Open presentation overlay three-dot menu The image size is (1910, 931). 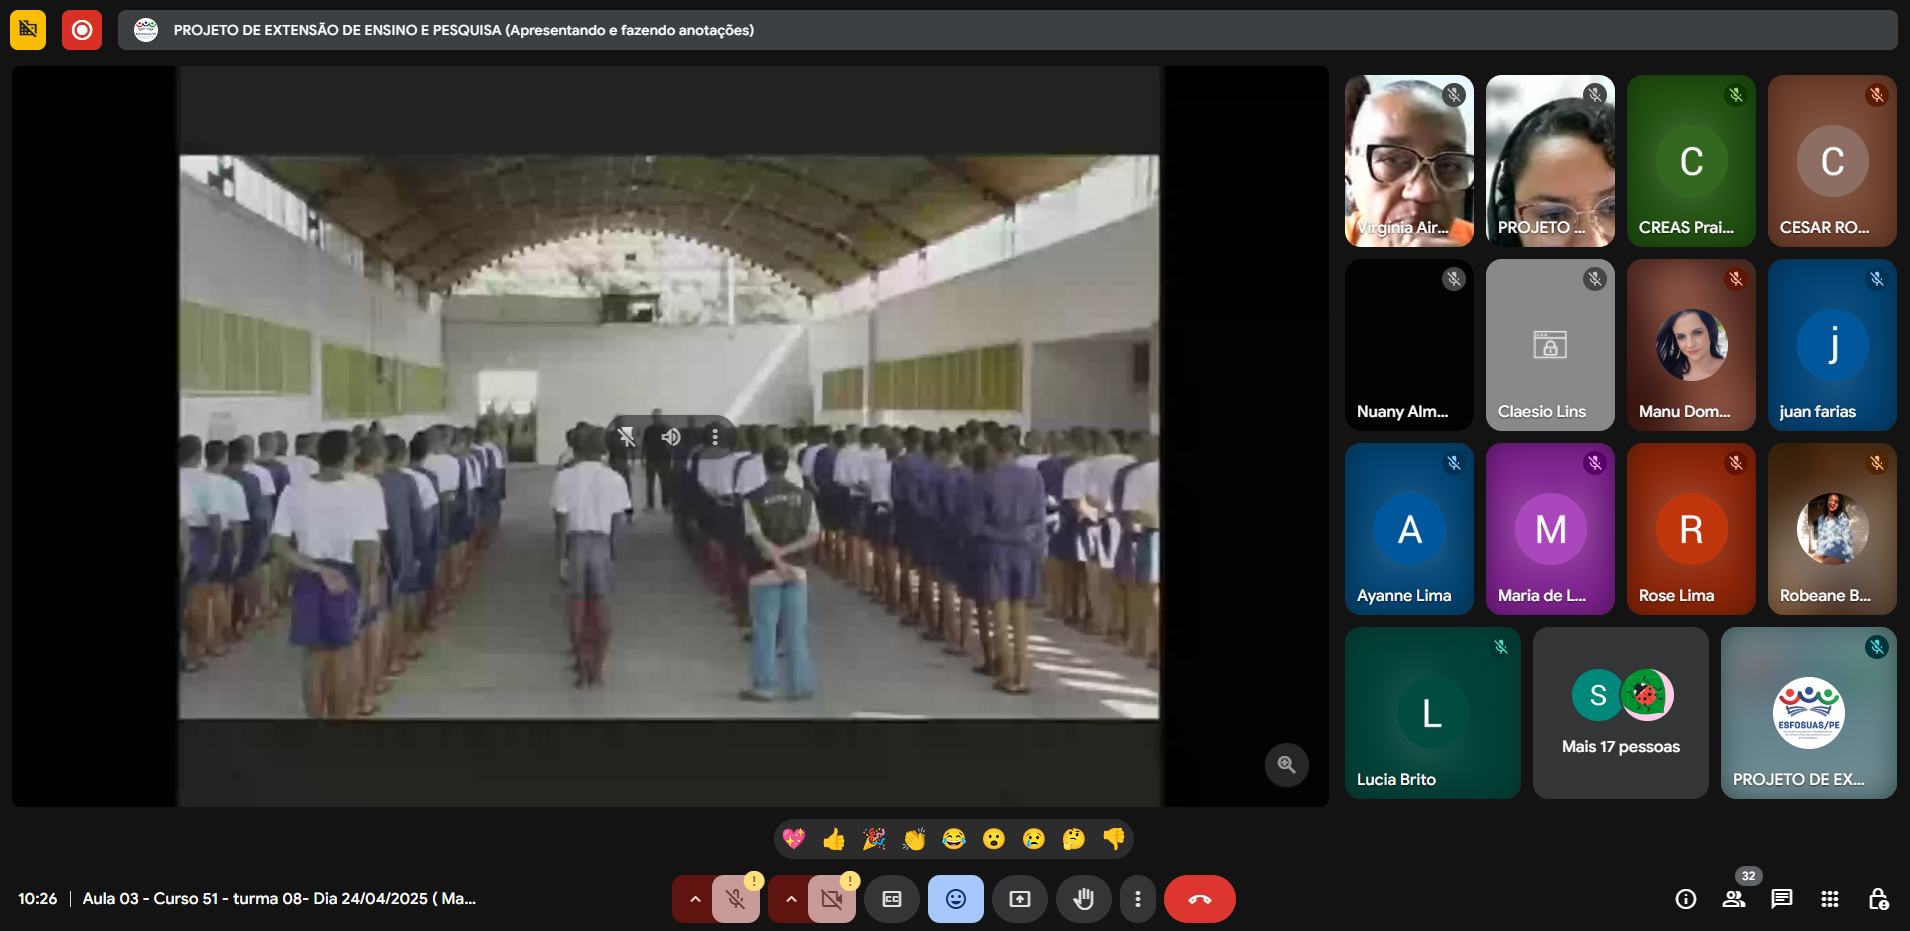(714, 437)
